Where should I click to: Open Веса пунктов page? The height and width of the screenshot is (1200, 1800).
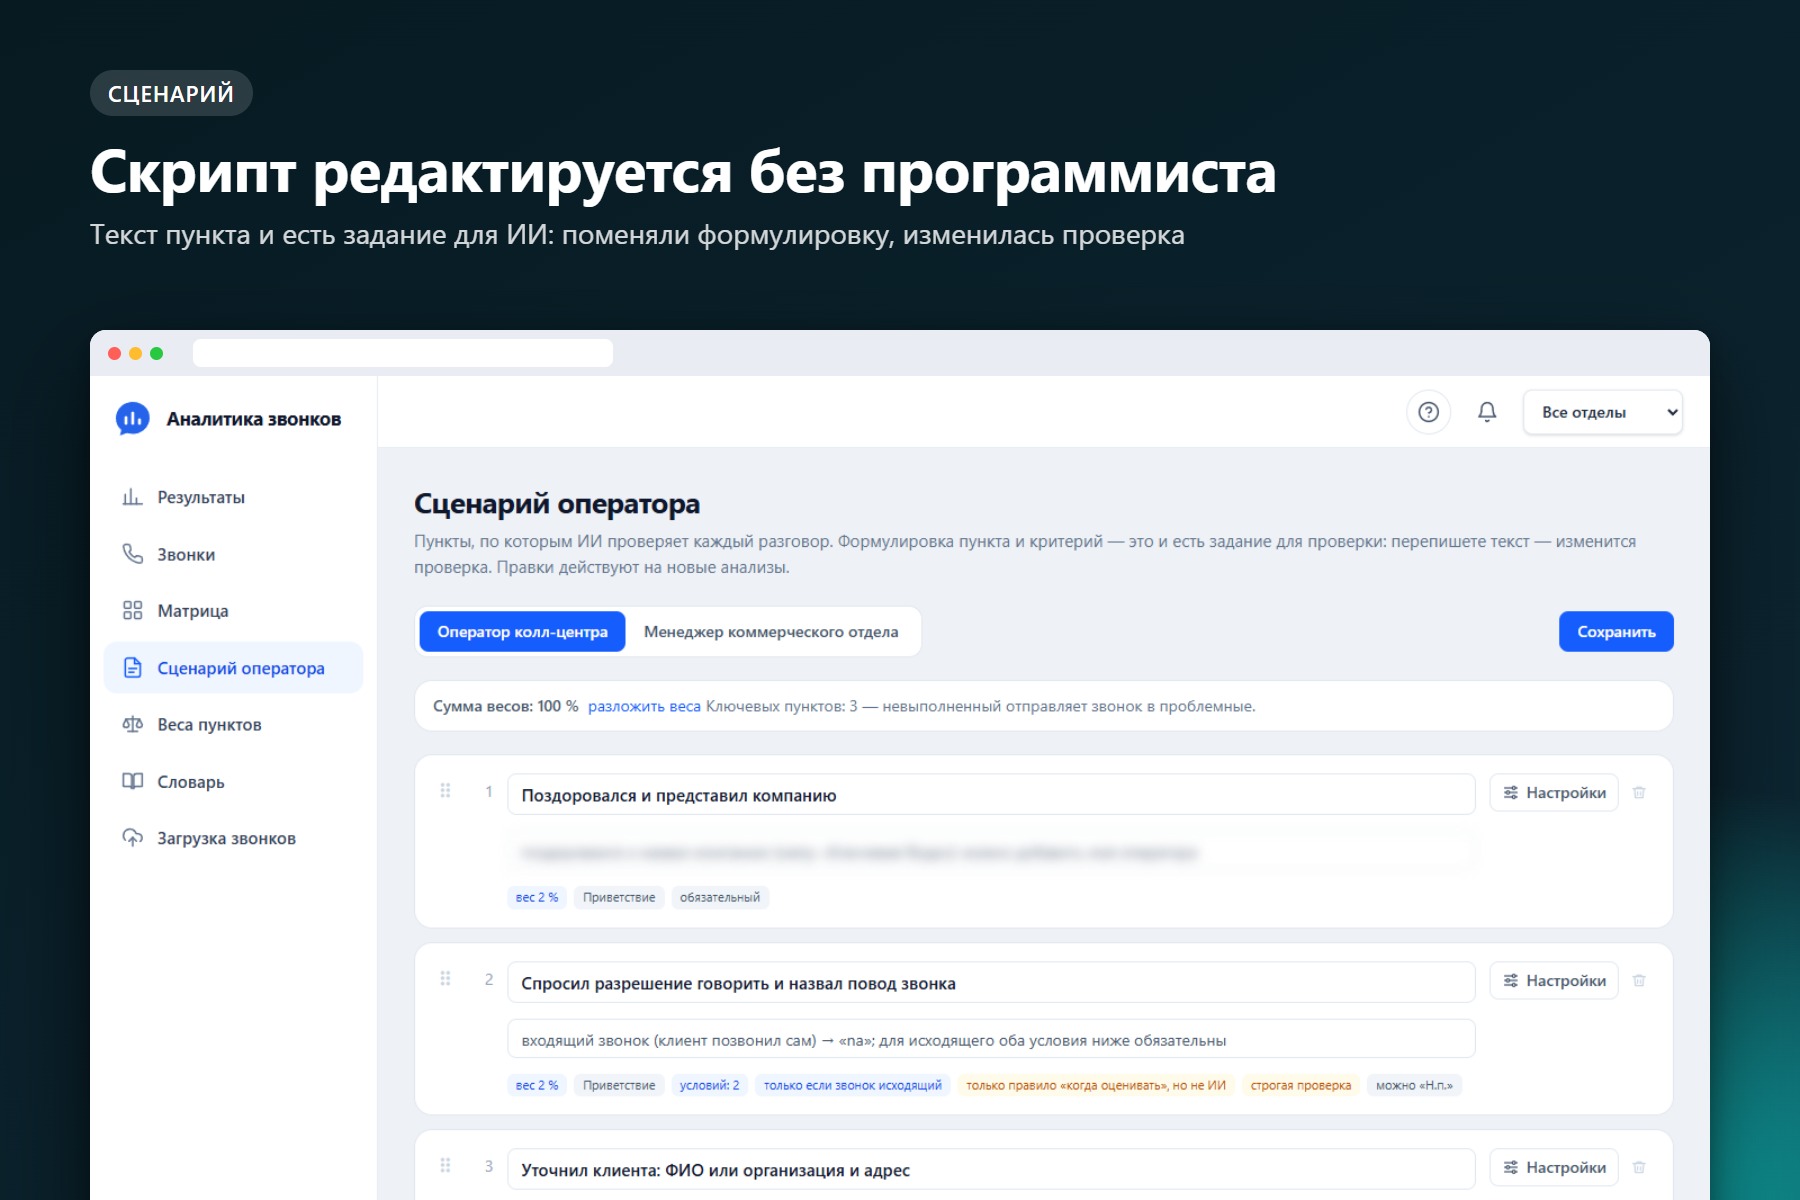pos(233,725)
